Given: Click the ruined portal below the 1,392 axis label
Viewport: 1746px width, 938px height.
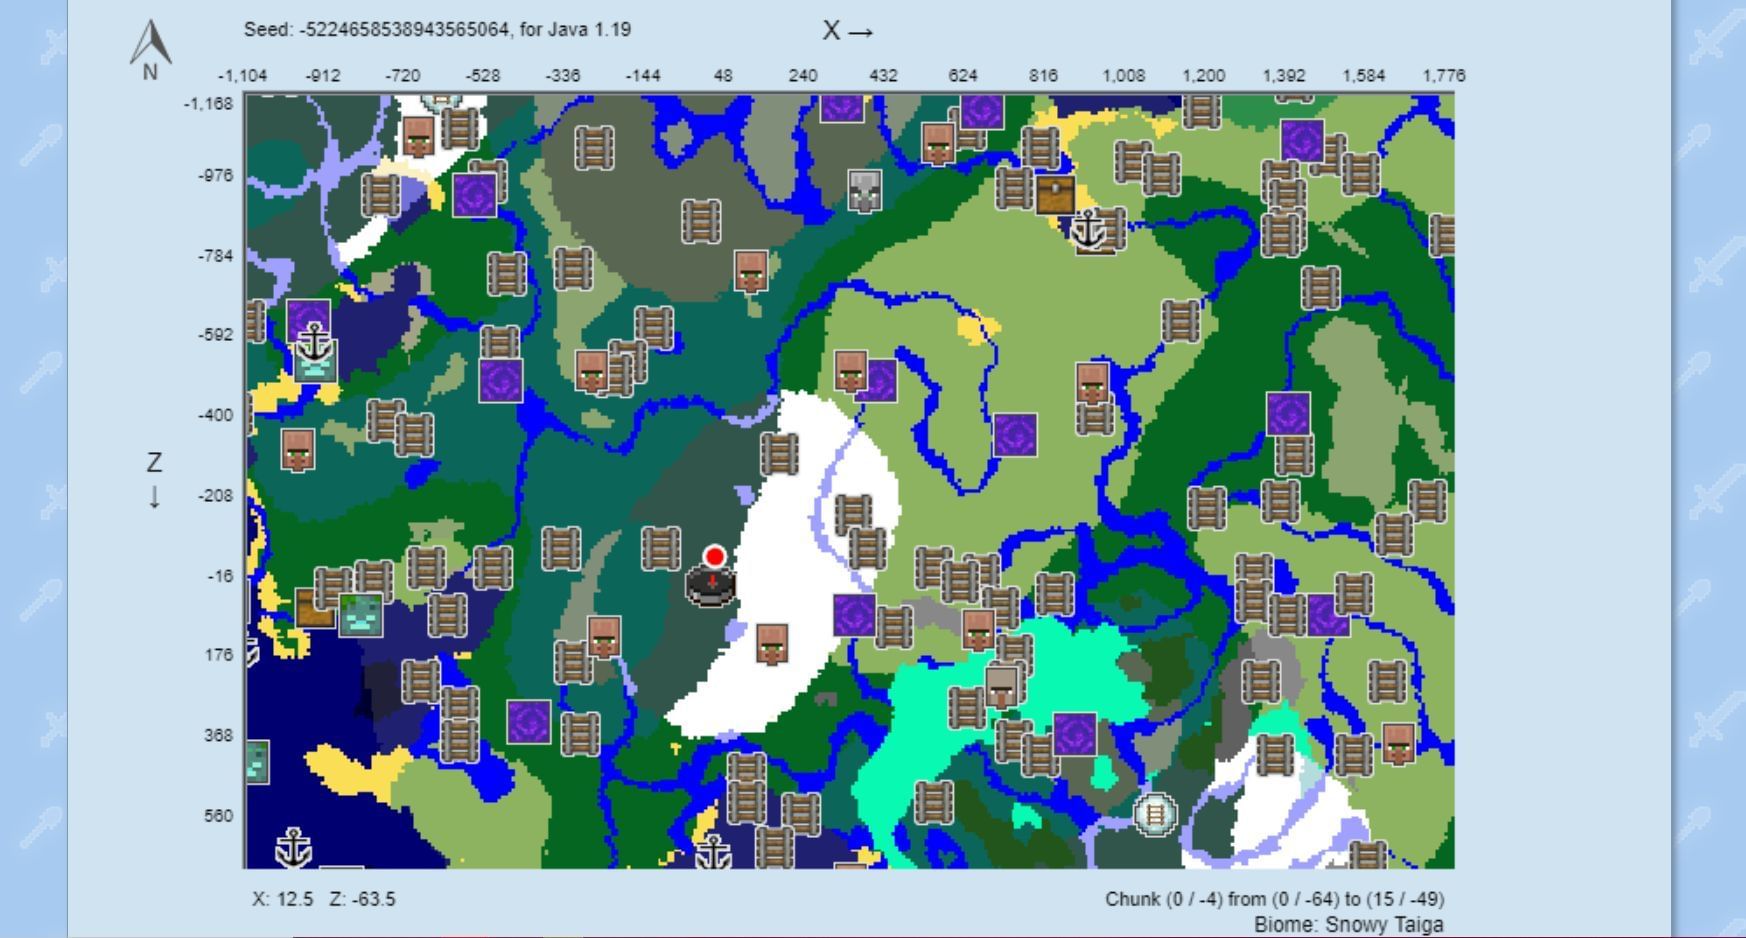Looking at the screenshot, I should (1302, 141).
